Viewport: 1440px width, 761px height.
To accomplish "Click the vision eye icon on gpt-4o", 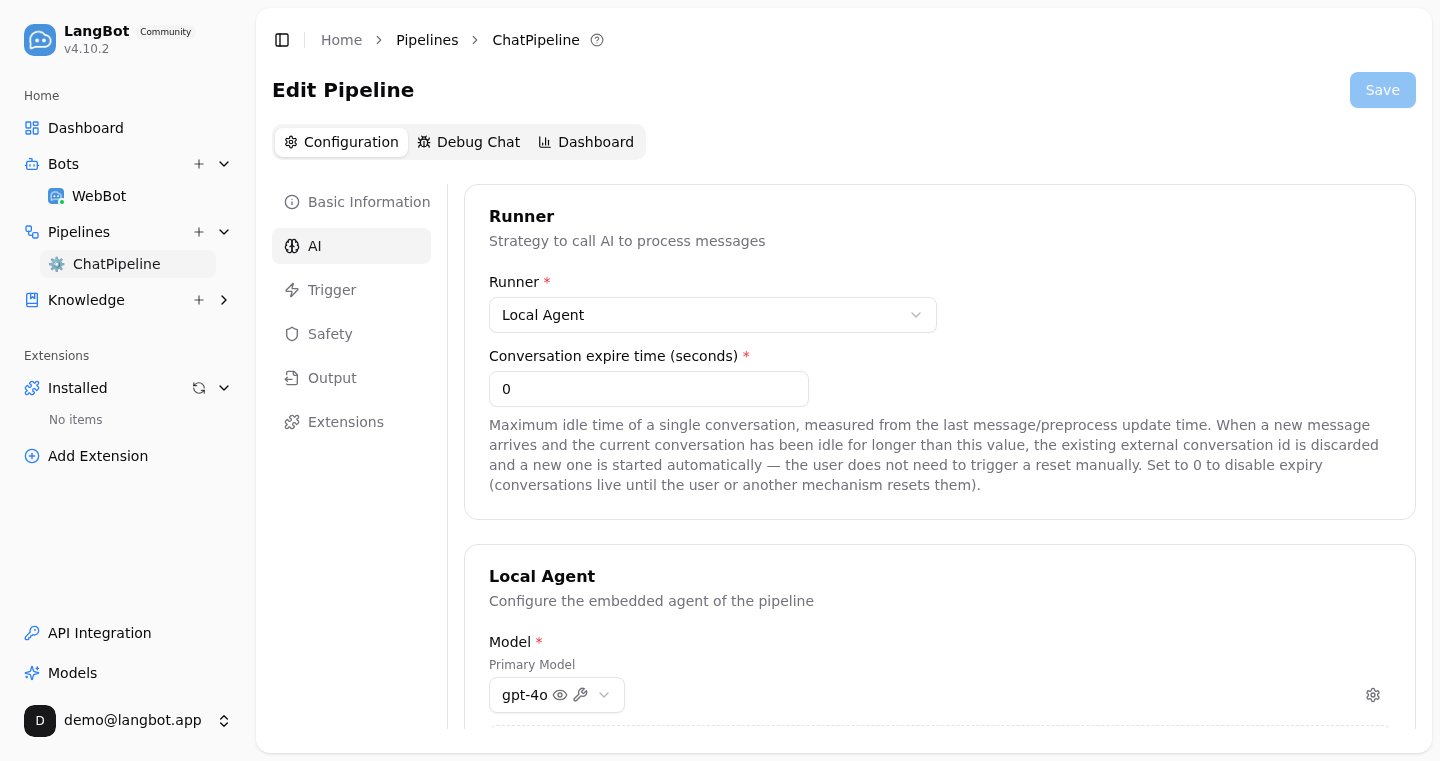I will 560,695.
